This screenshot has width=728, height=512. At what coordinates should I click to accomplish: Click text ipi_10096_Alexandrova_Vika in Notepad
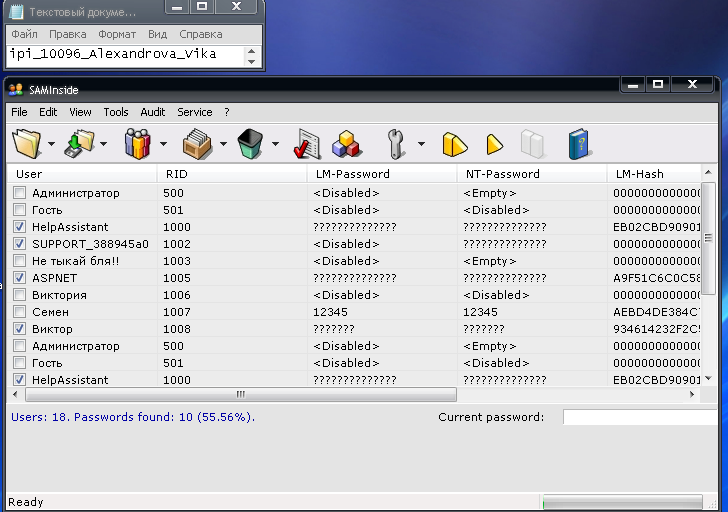click(113, 54)
